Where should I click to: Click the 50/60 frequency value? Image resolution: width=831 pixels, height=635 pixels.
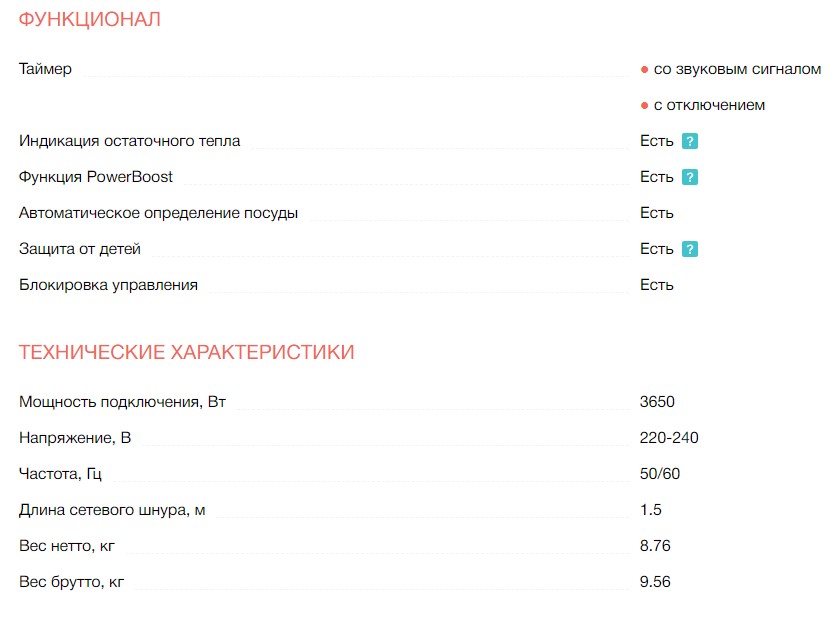pyautogui.click(x=660, y=474)
